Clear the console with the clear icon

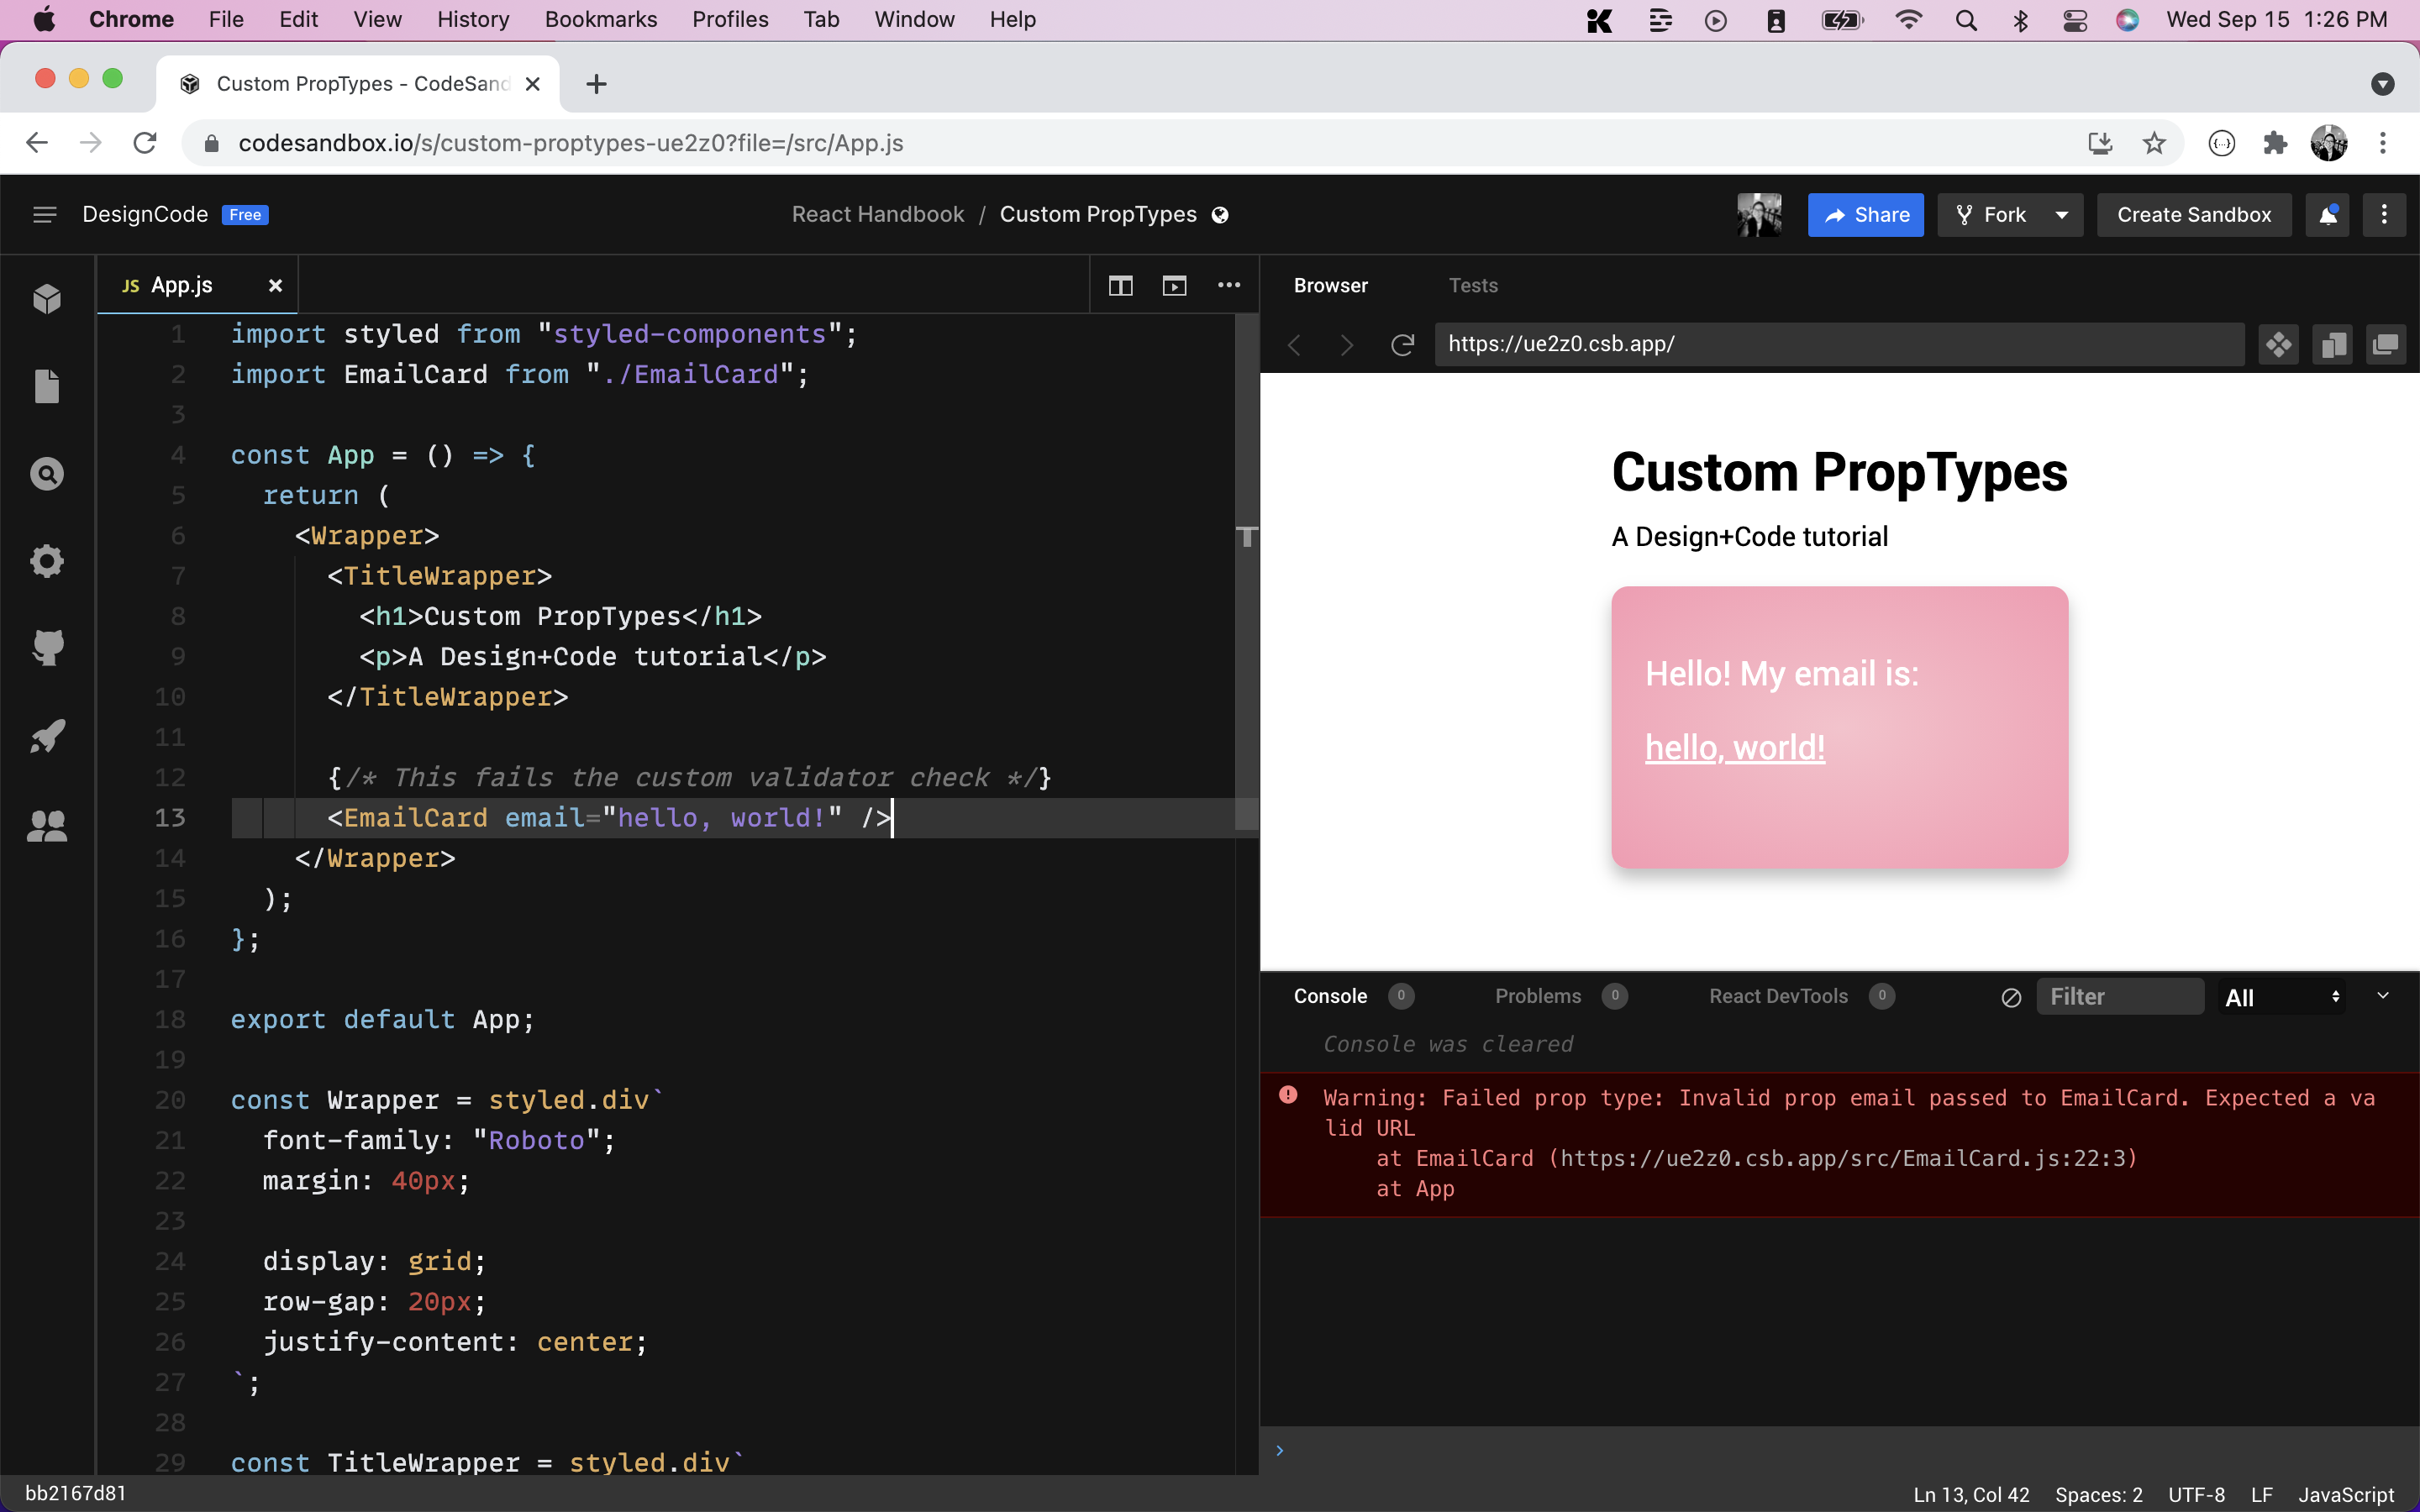2011,997
